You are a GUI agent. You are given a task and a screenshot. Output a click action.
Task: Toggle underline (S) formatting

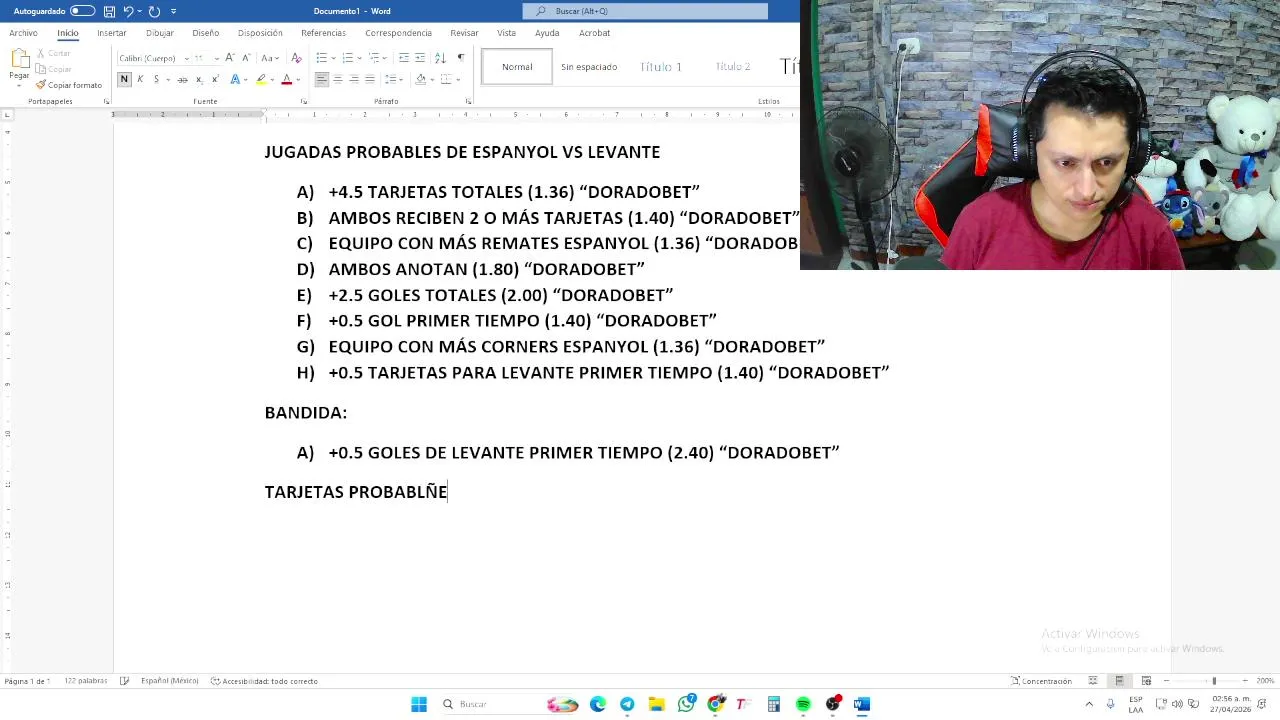[156, 79]
